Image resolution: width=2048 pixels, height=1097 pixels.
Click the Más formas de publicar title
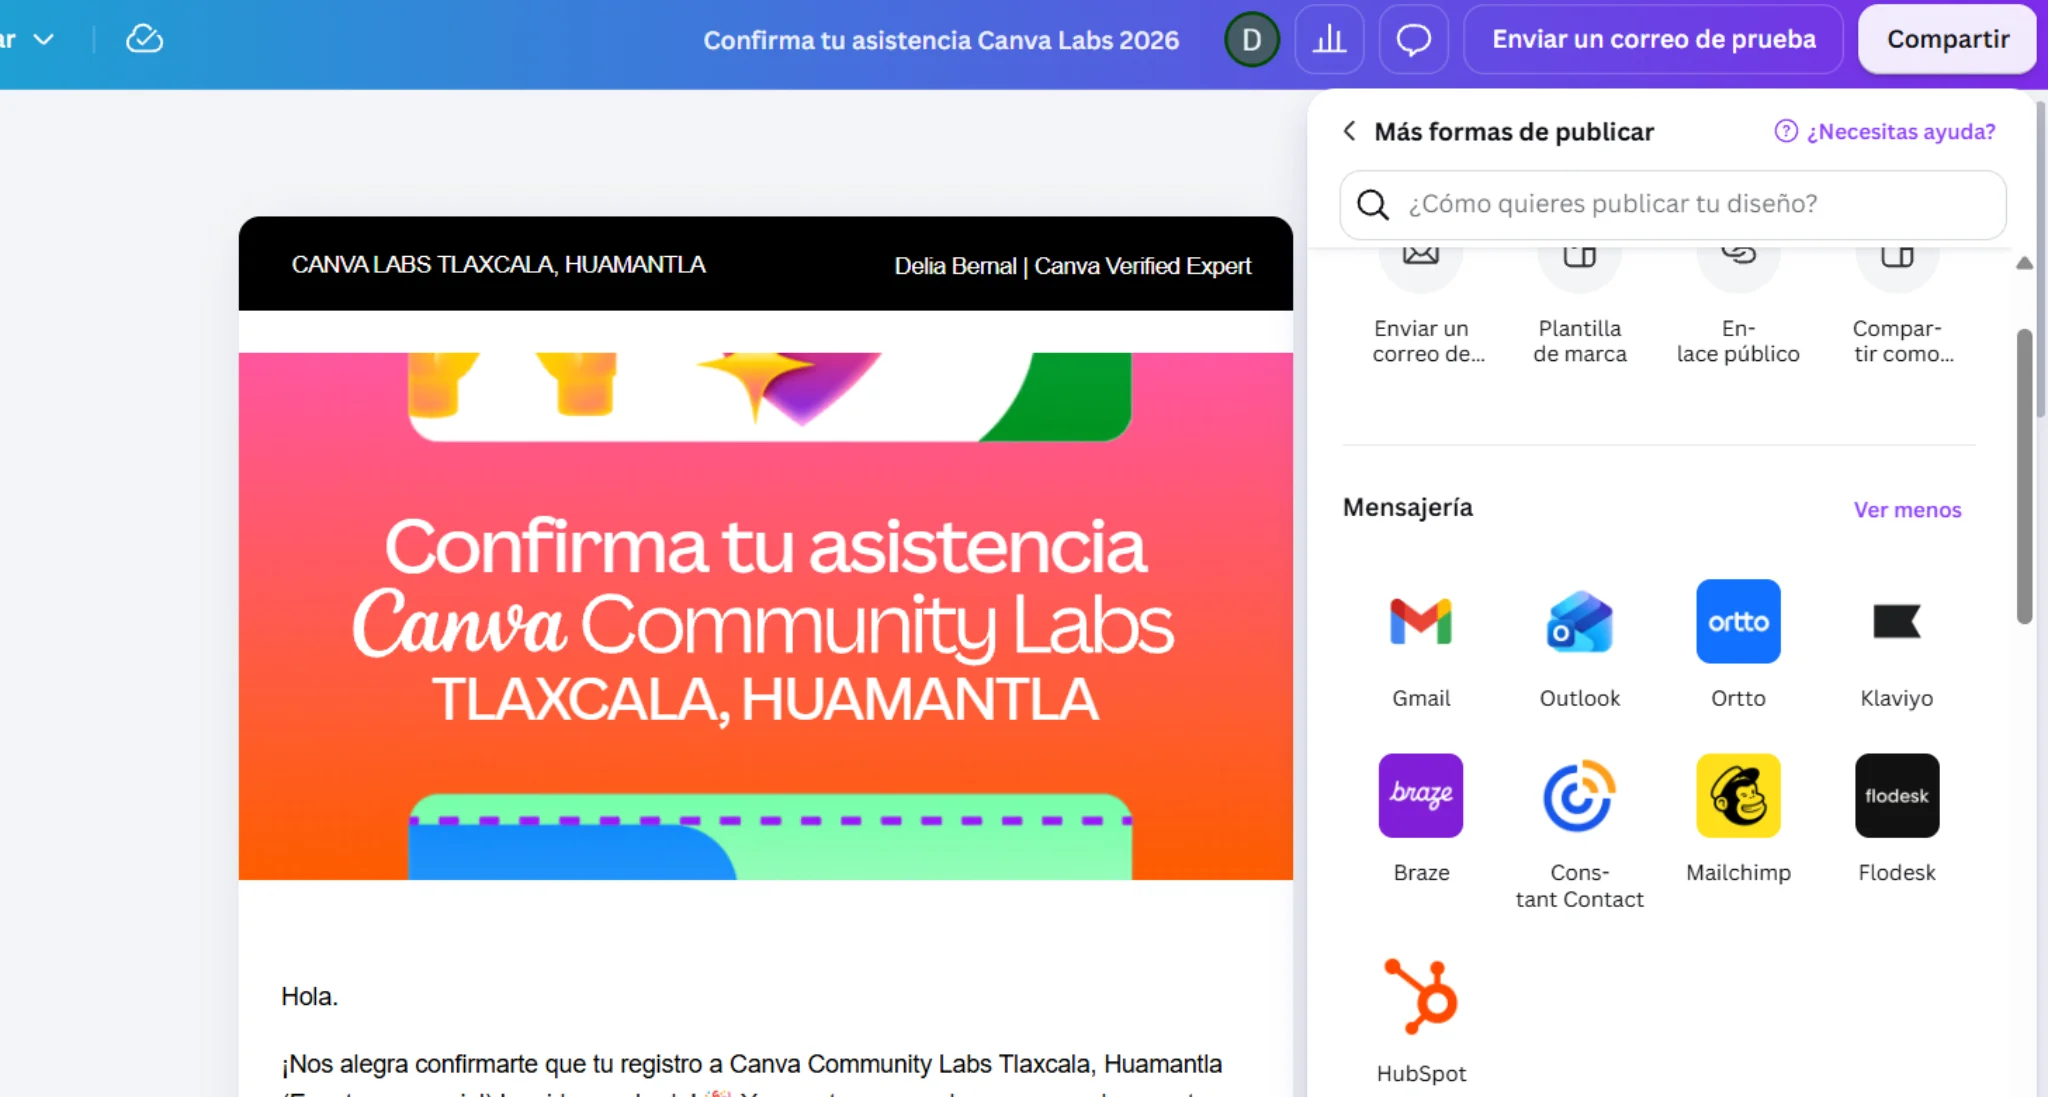click(1514, 131)
